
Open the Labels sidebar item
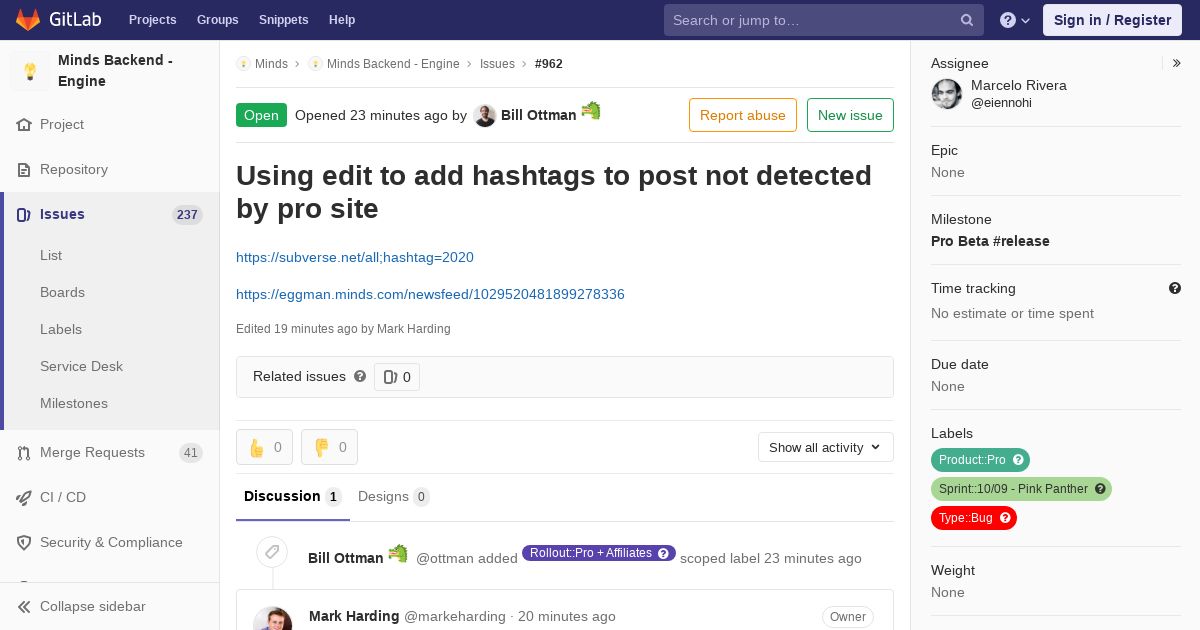pyautogui.click(x=61, y=330)
